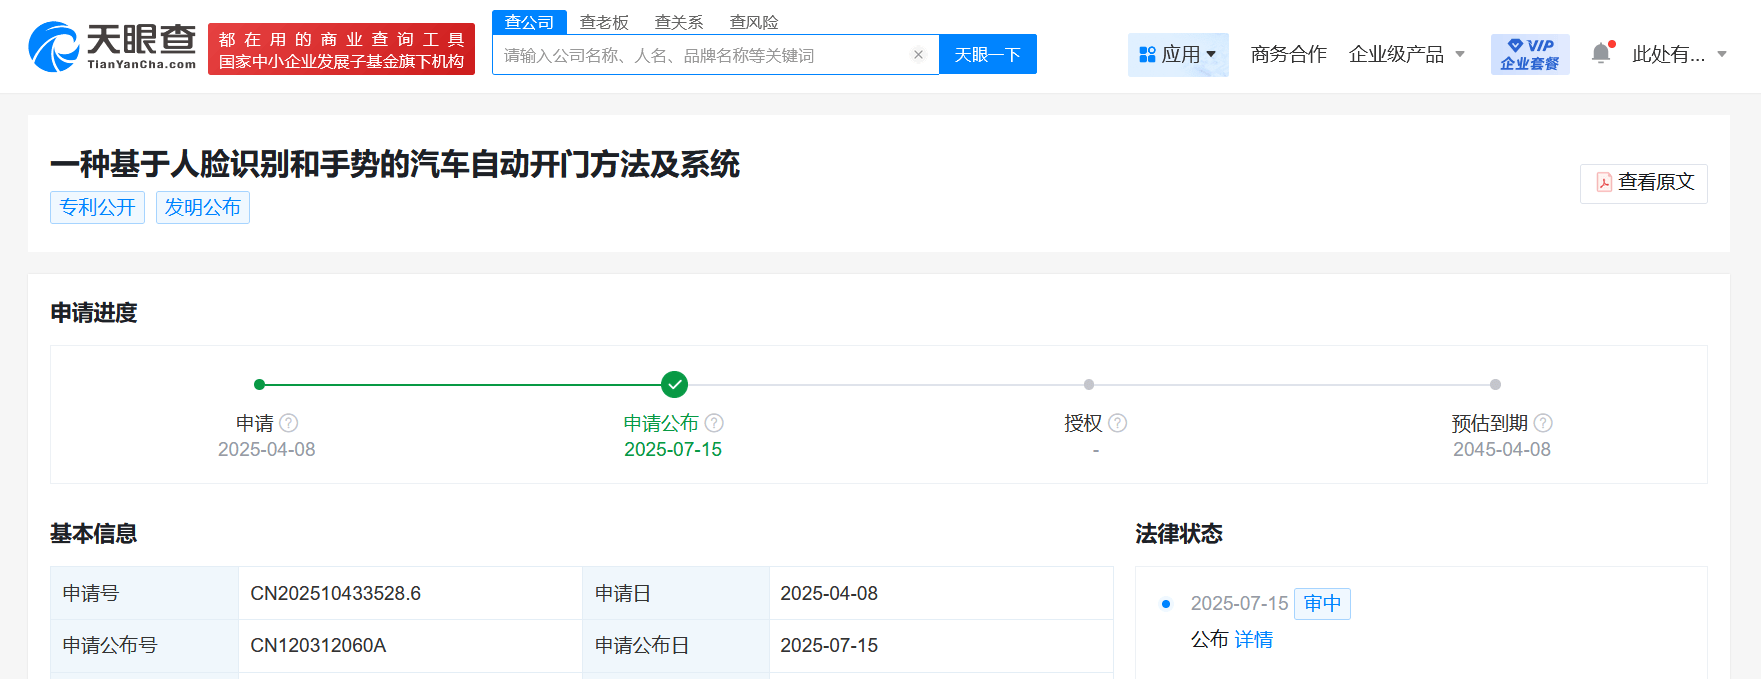This screenshot has height=679, width=1761.
Task: Click the 申请 progress start marker
Action: pyautogui.click(x=260, y=384)
